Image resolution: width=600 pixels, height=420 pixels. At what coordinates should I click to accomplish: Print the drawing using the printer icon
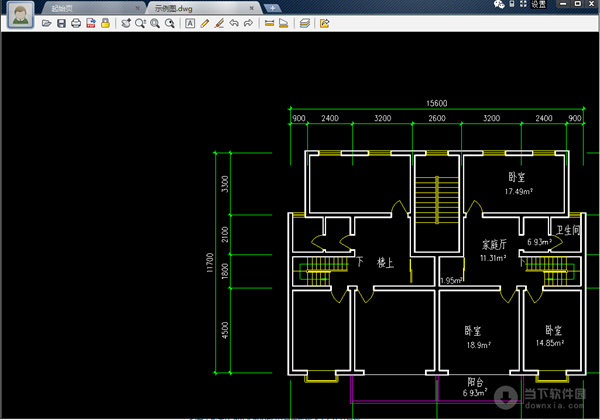(76, 23)
